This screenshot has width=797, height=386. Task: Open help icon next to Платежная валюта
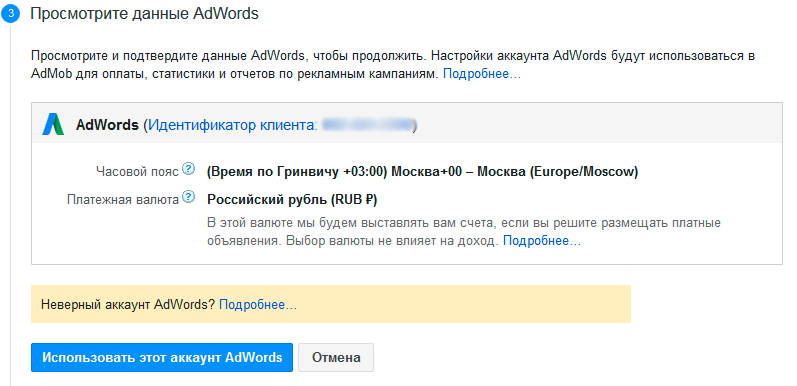tap(189, 196)
